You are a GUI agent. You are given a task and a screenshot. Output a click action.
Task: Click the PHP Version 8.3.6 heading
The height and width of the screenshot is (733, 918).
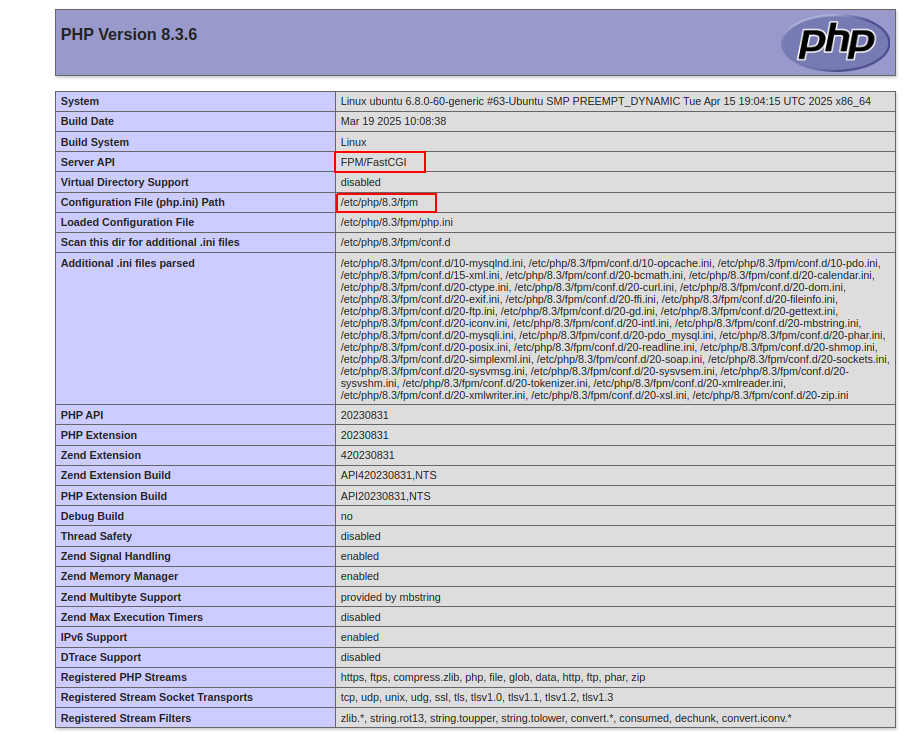(129, 35)
